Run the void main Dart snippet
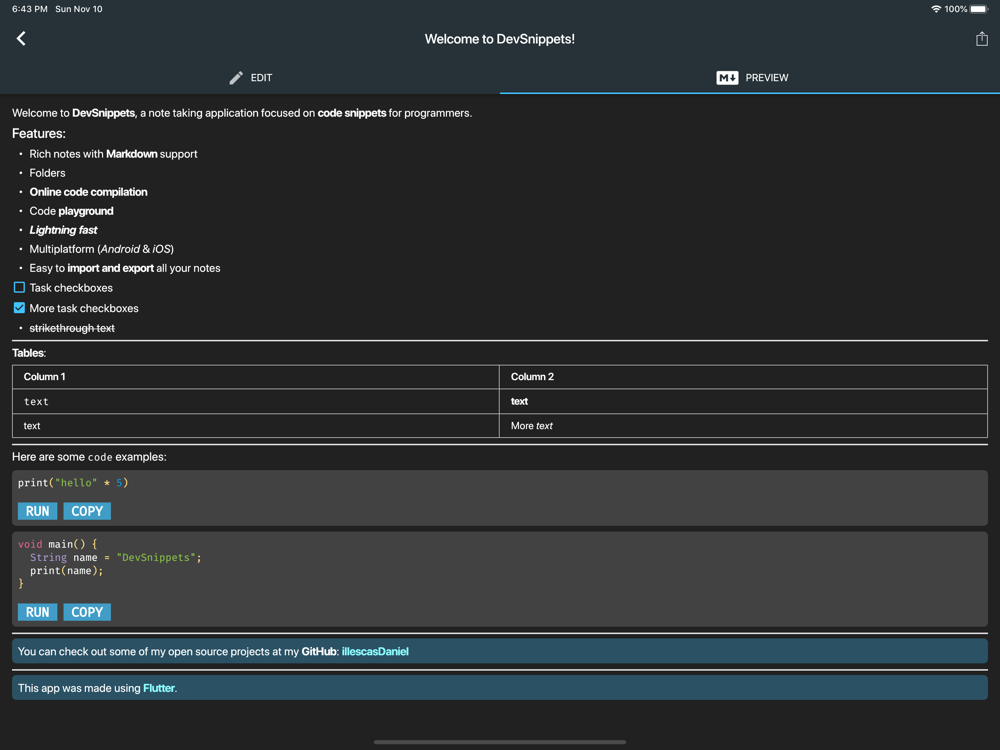1000x750 pixels. tap(38, 612)
